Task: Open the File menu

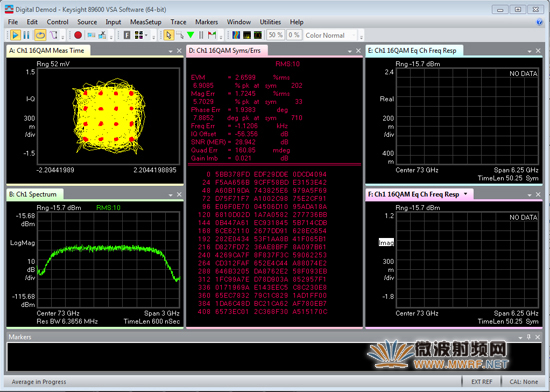Action: click(x=13, y=22)
